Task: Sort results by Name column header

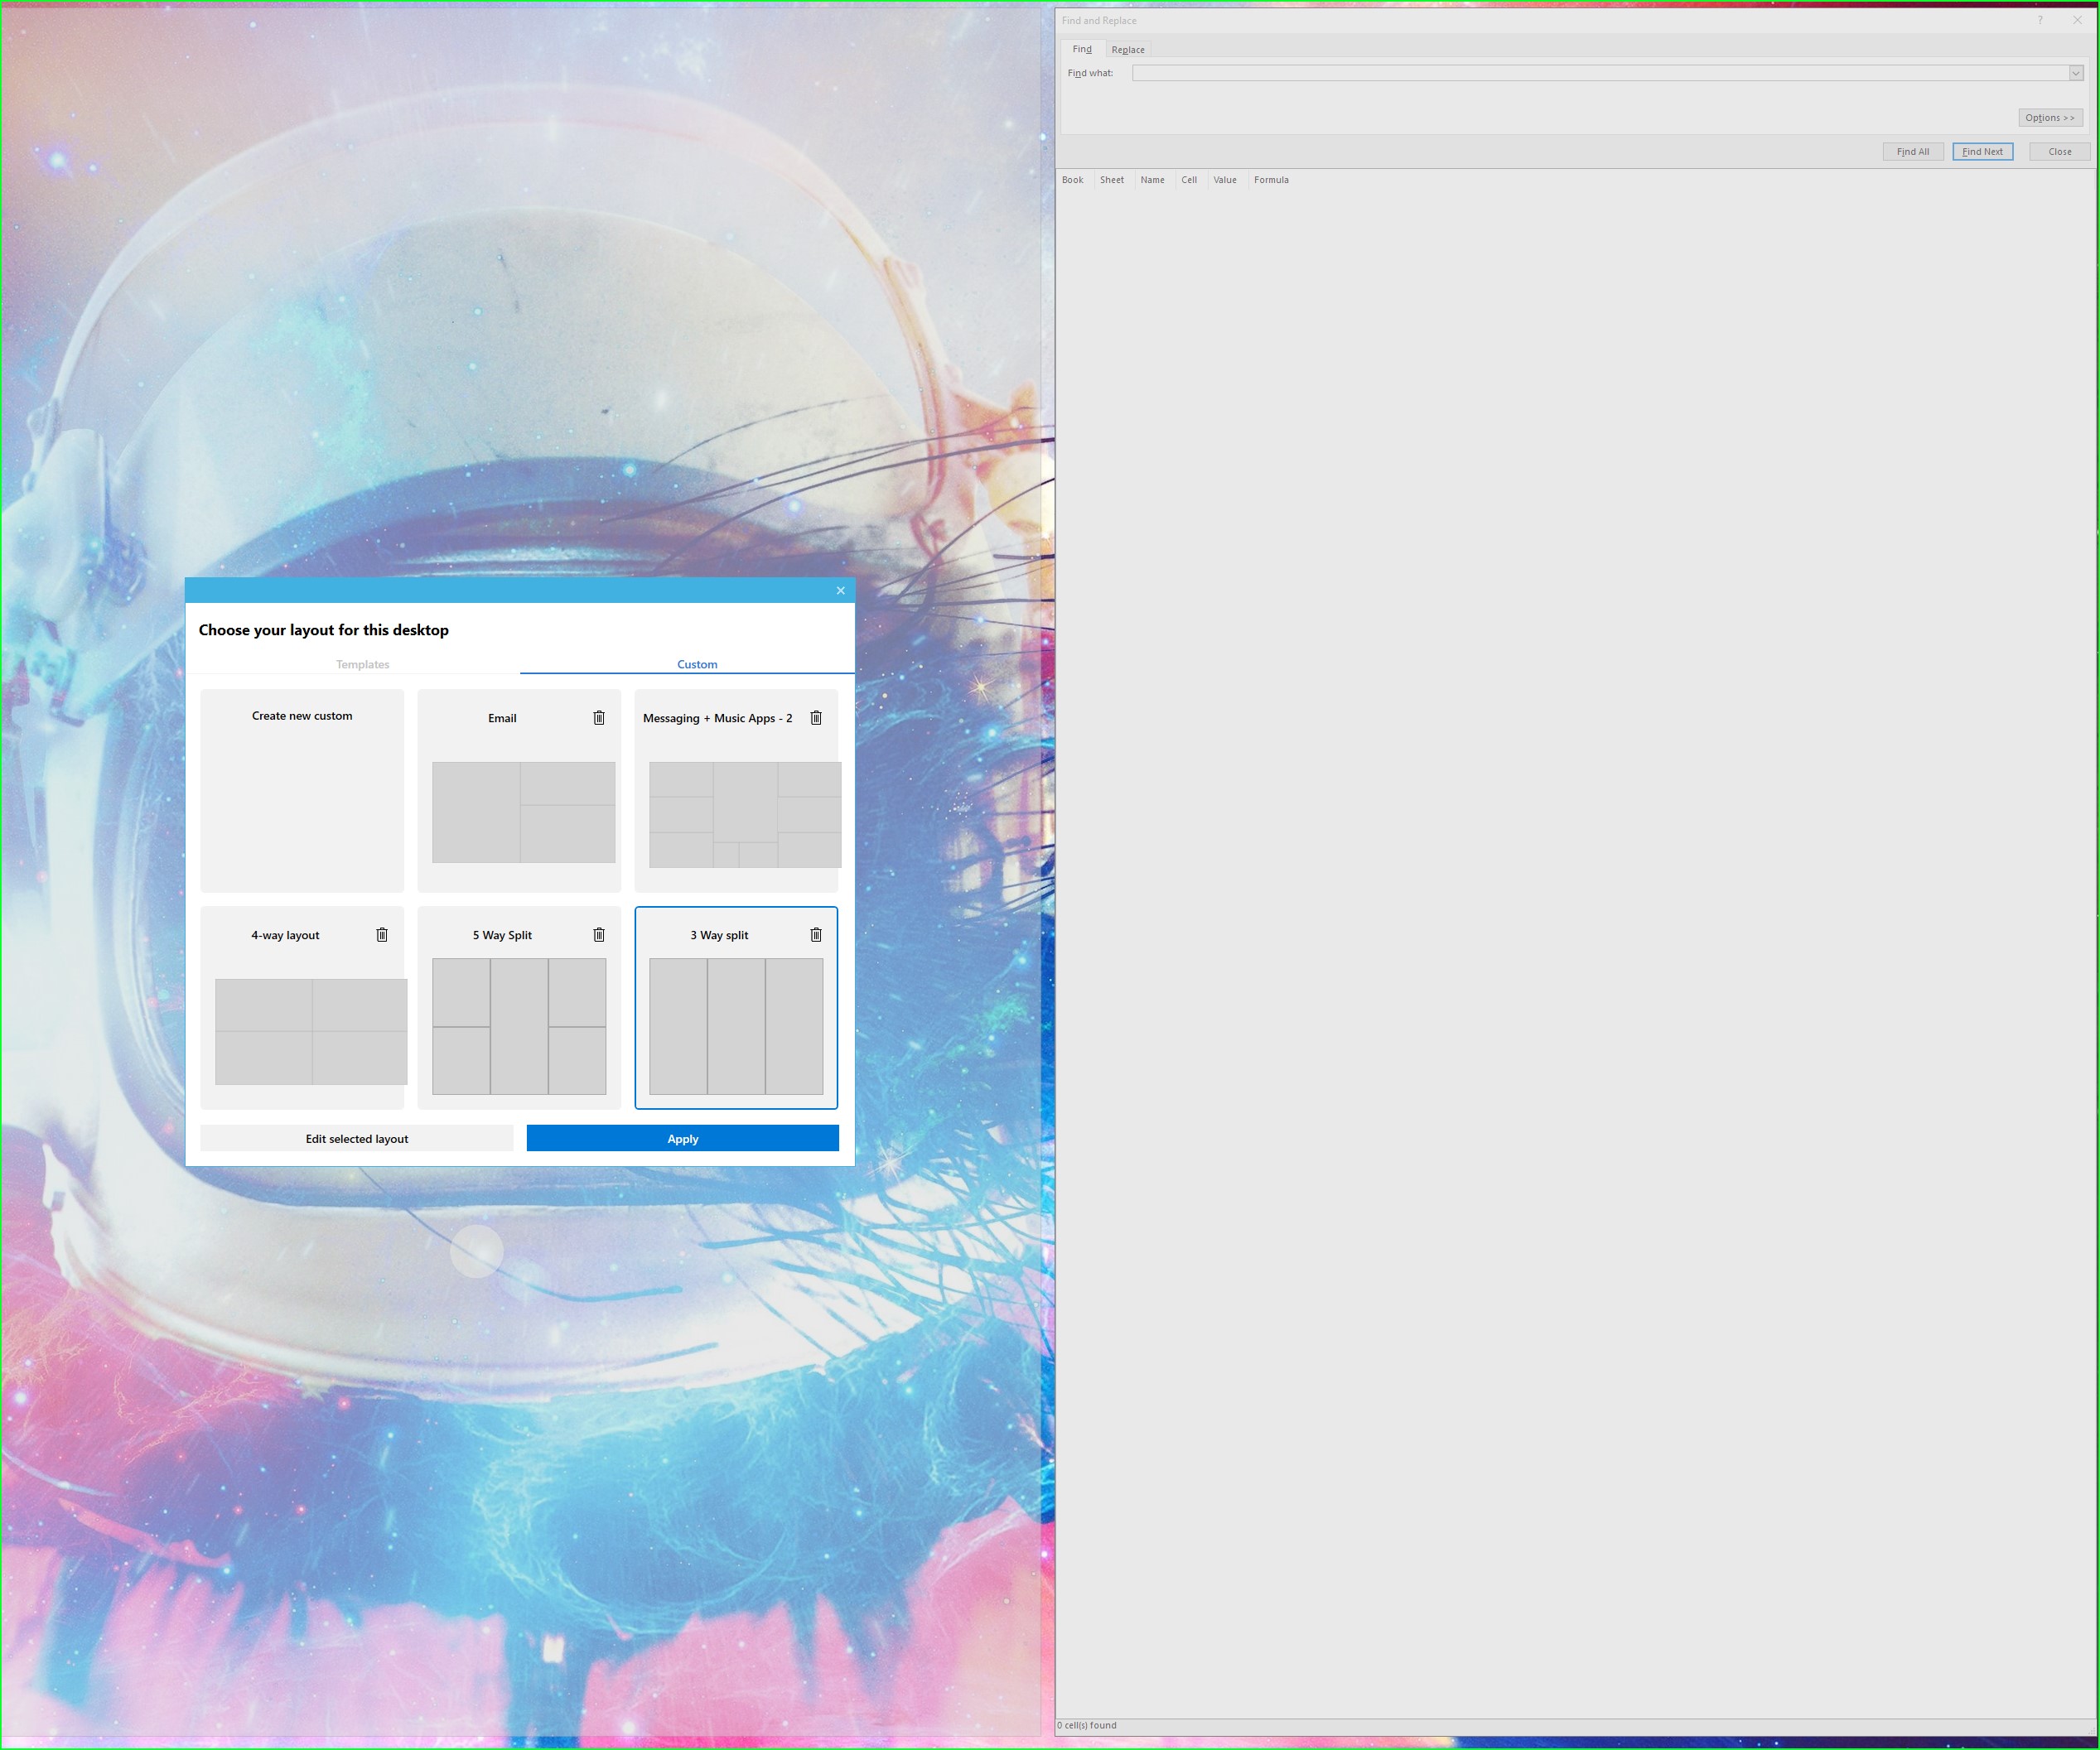Action: click(x=1152, y=180)
